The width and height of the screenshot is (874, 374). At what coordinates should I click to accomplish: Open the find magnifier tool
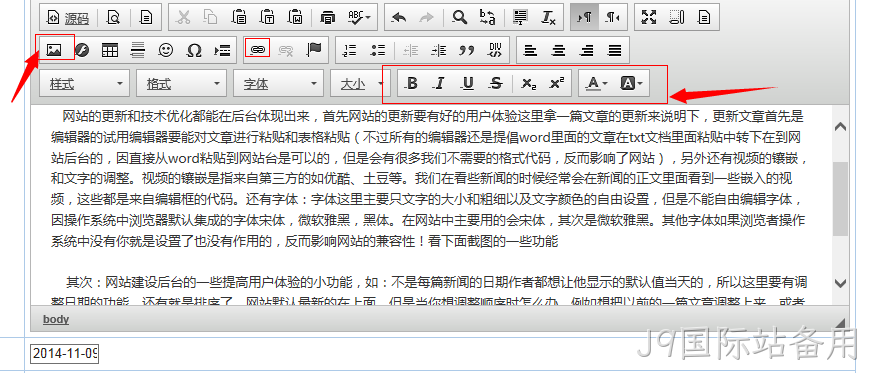click(x=459, y=17)
